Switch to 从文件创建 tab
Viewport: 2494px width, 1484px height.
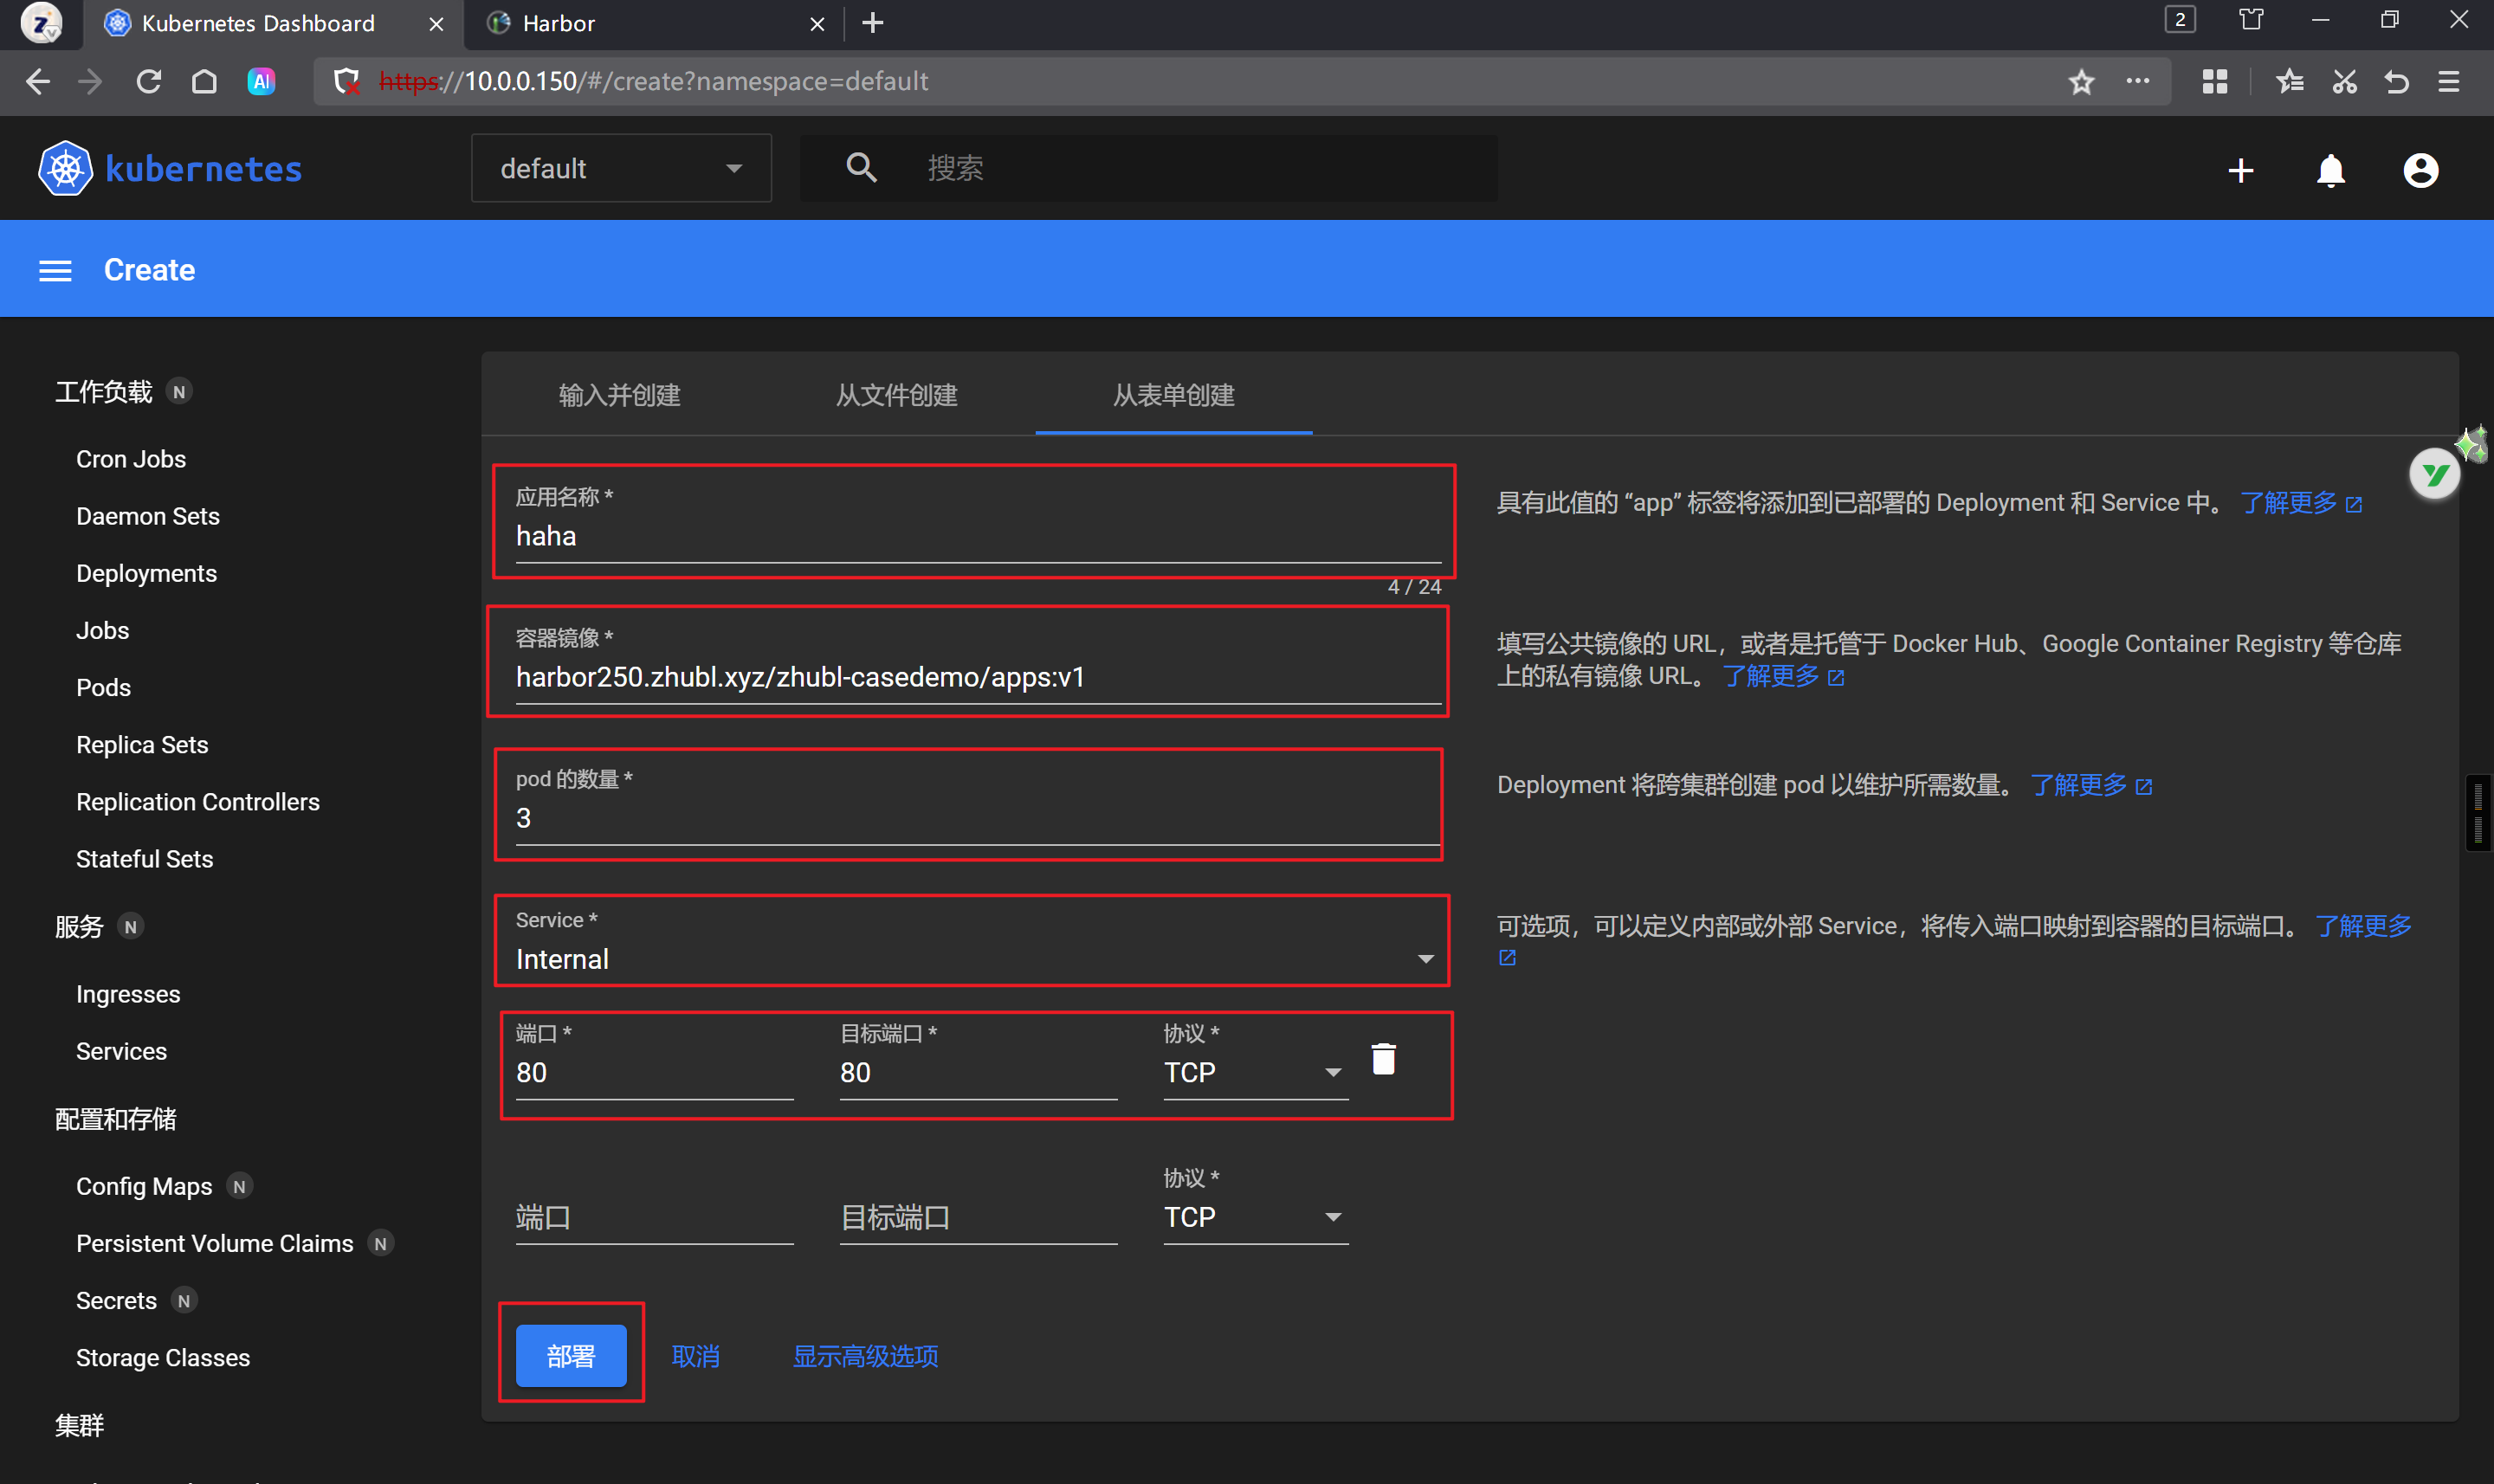896,395
